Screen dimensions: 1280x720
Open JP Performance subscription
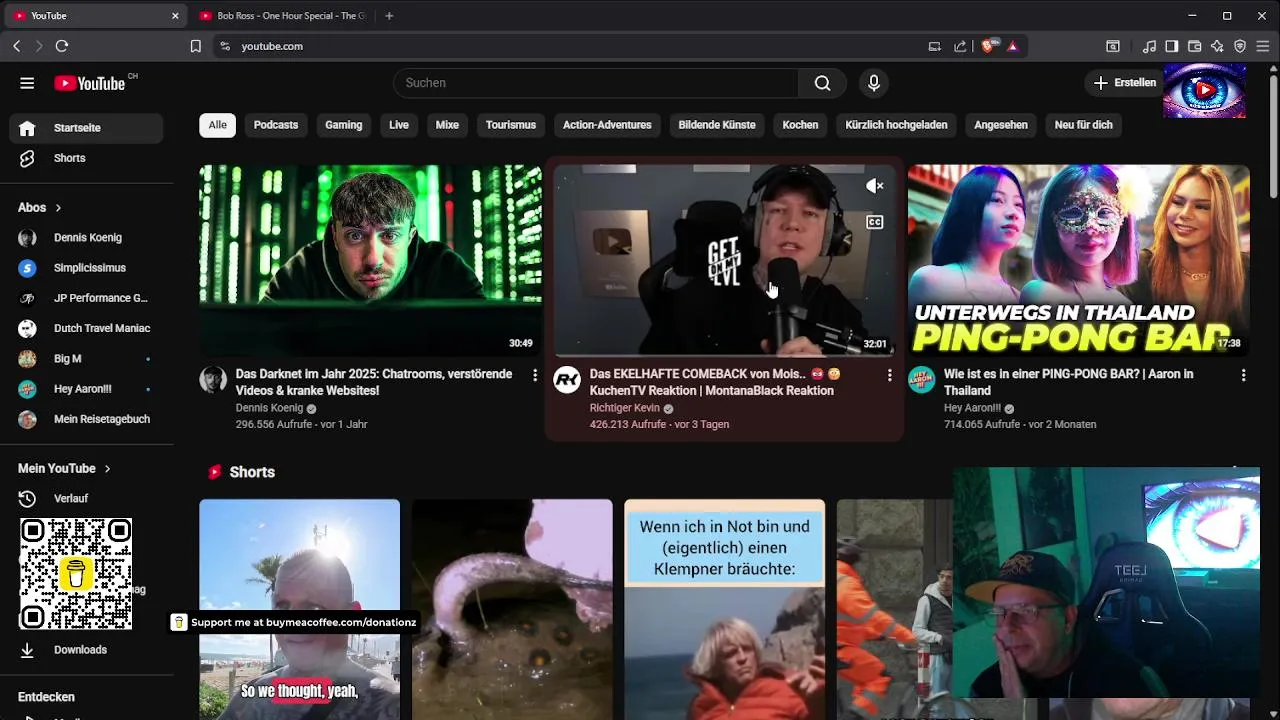[86, 298]
